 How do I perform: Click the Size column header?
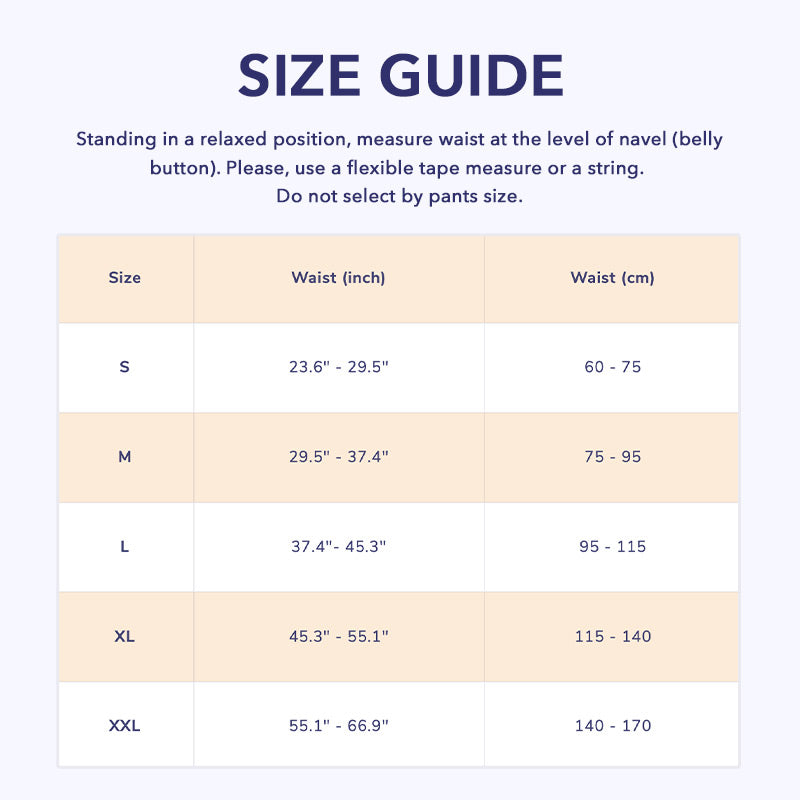(x=125, y=278)
